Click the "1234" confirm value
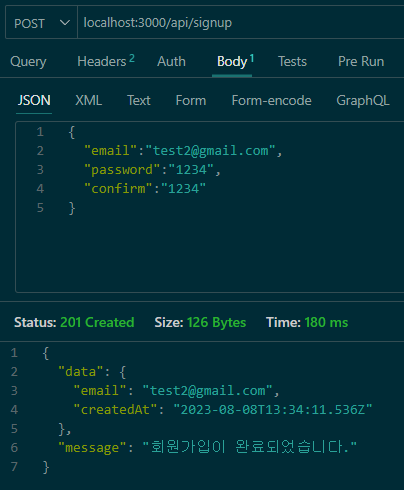This screenshot has height=490, width=404. (183, 189)
